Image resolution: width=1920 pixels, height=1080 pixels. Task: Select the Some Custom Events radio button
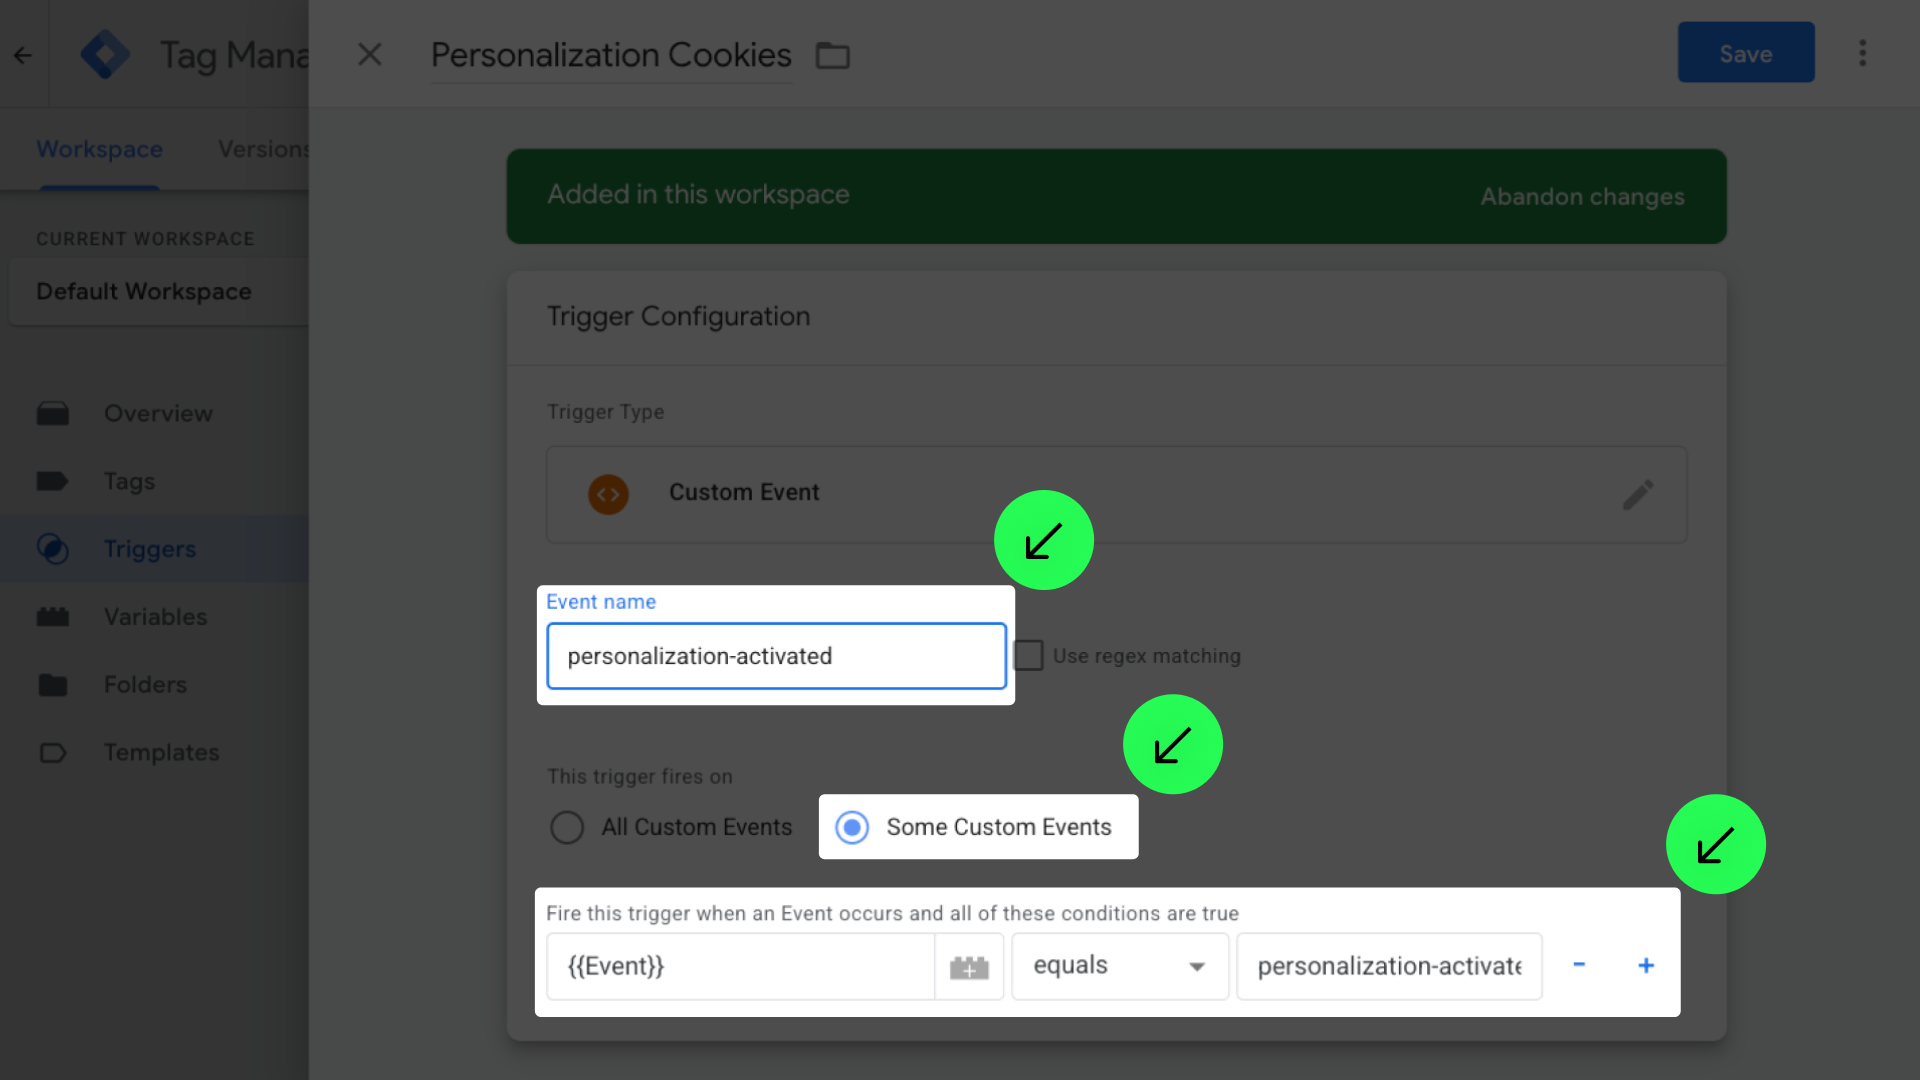click(853, 827)
